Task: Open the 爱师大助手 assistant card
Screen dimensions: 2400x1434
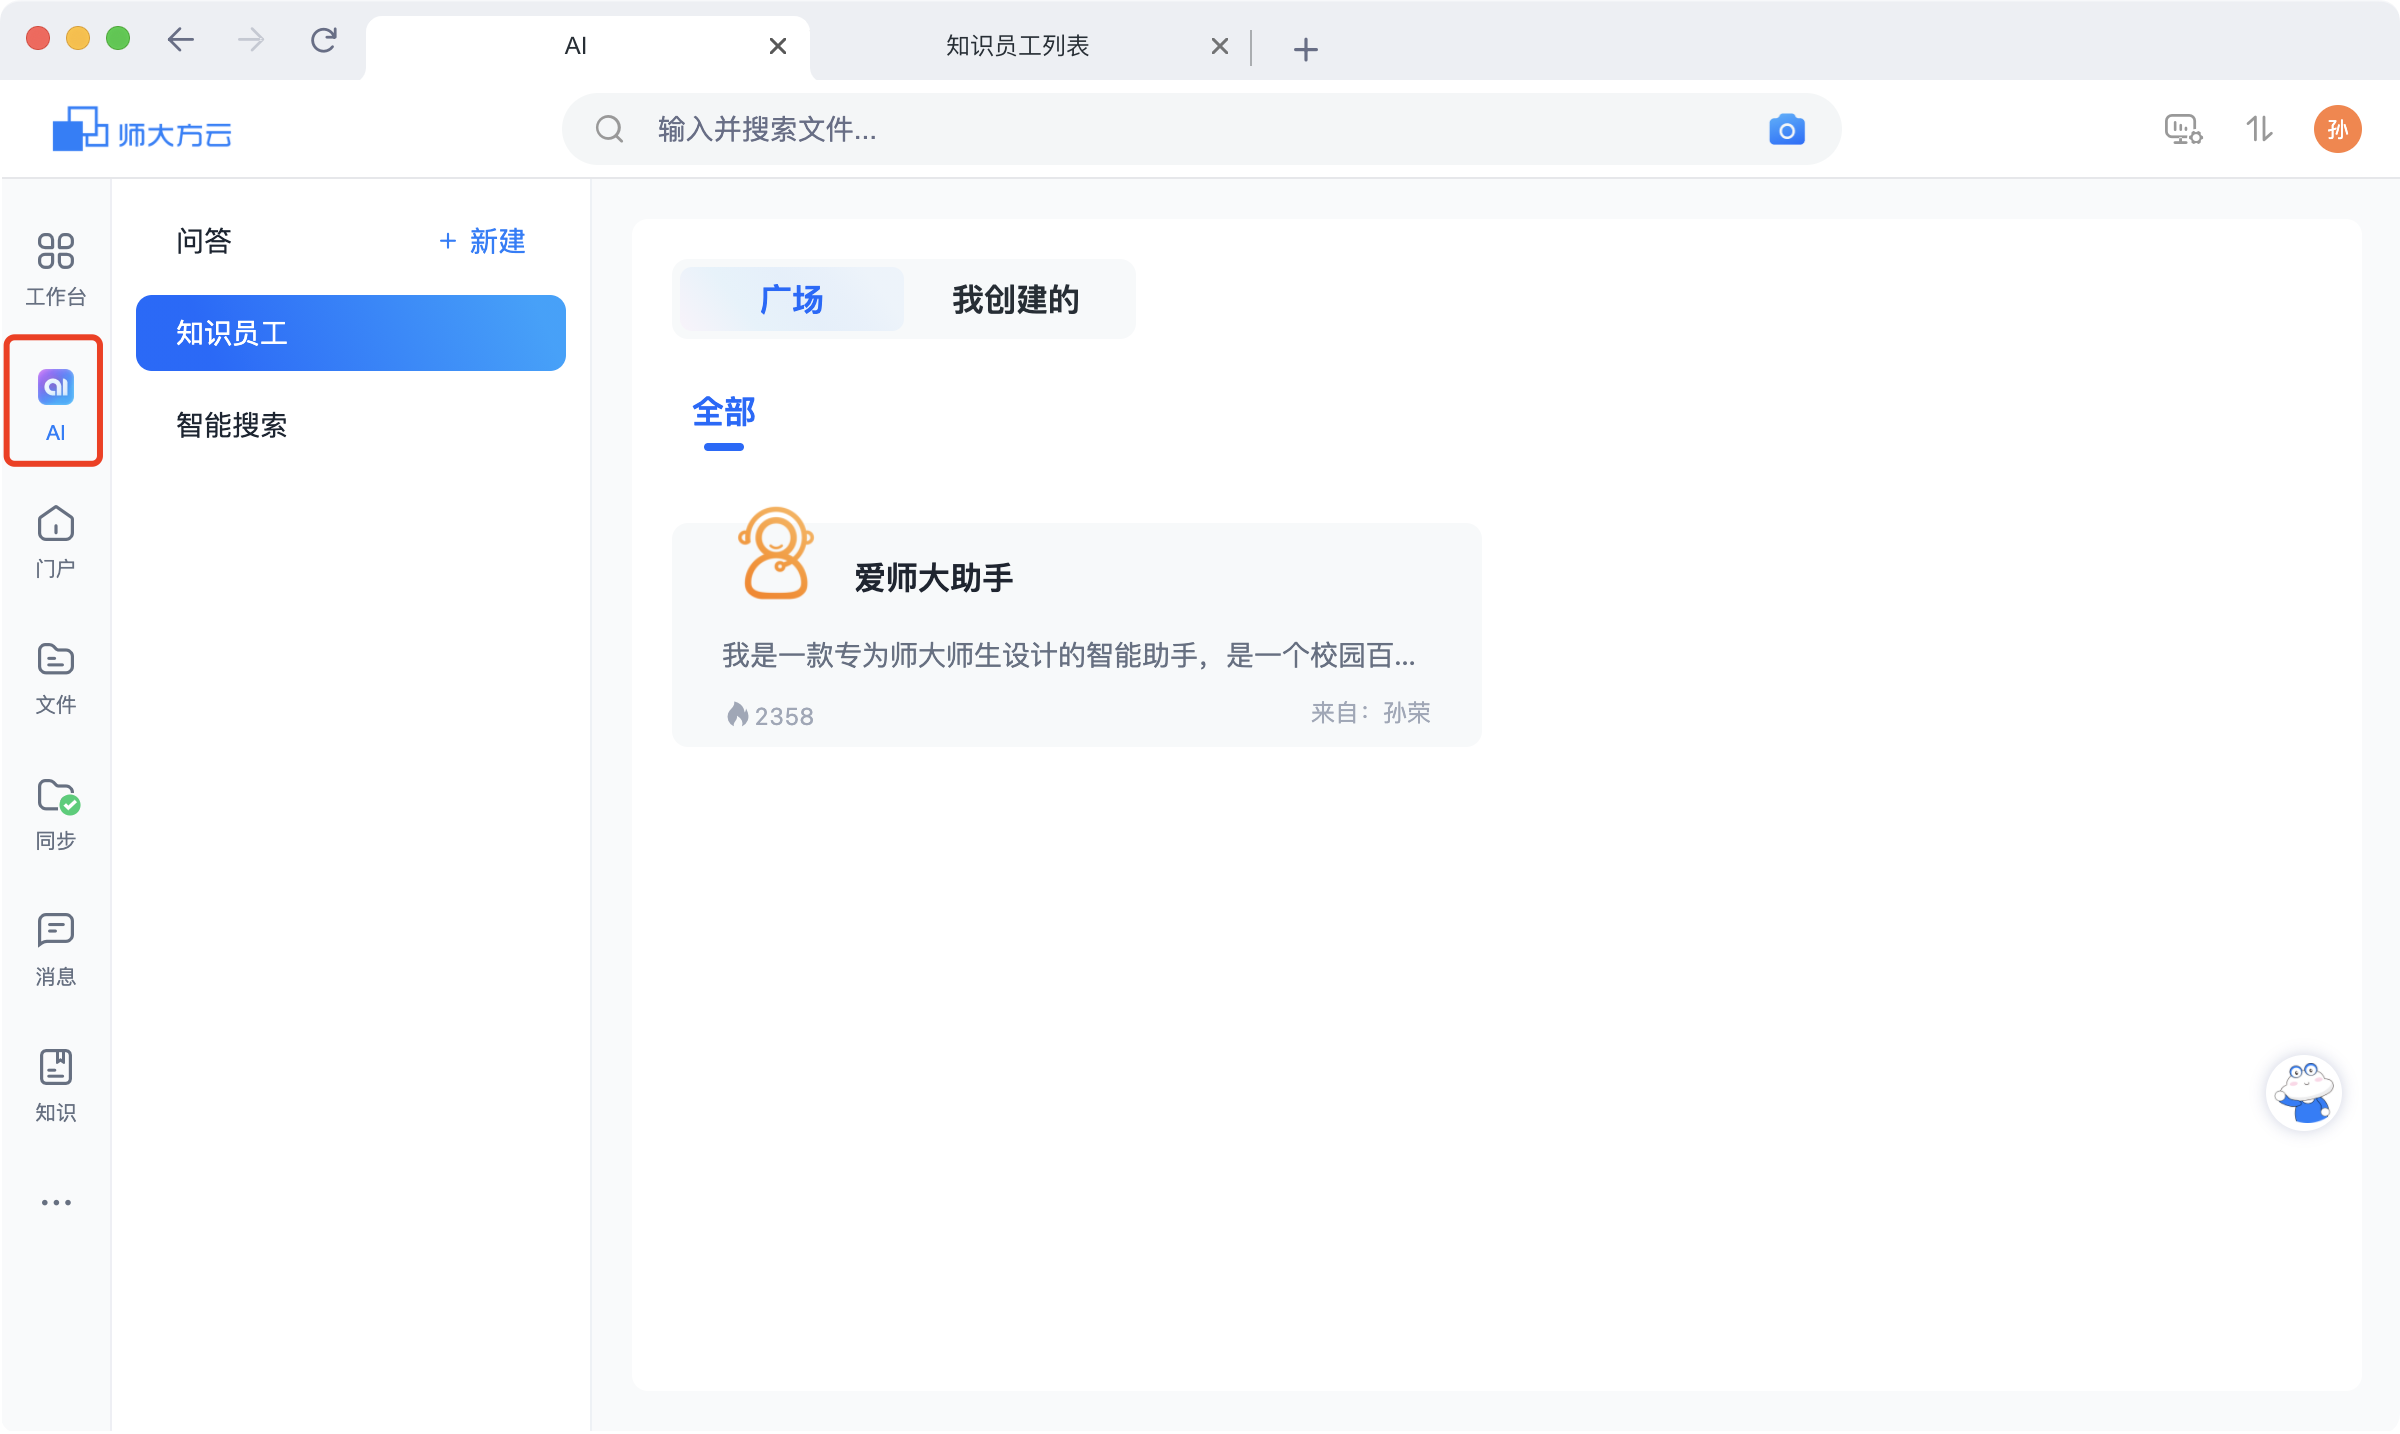Action: [1076, 634]
